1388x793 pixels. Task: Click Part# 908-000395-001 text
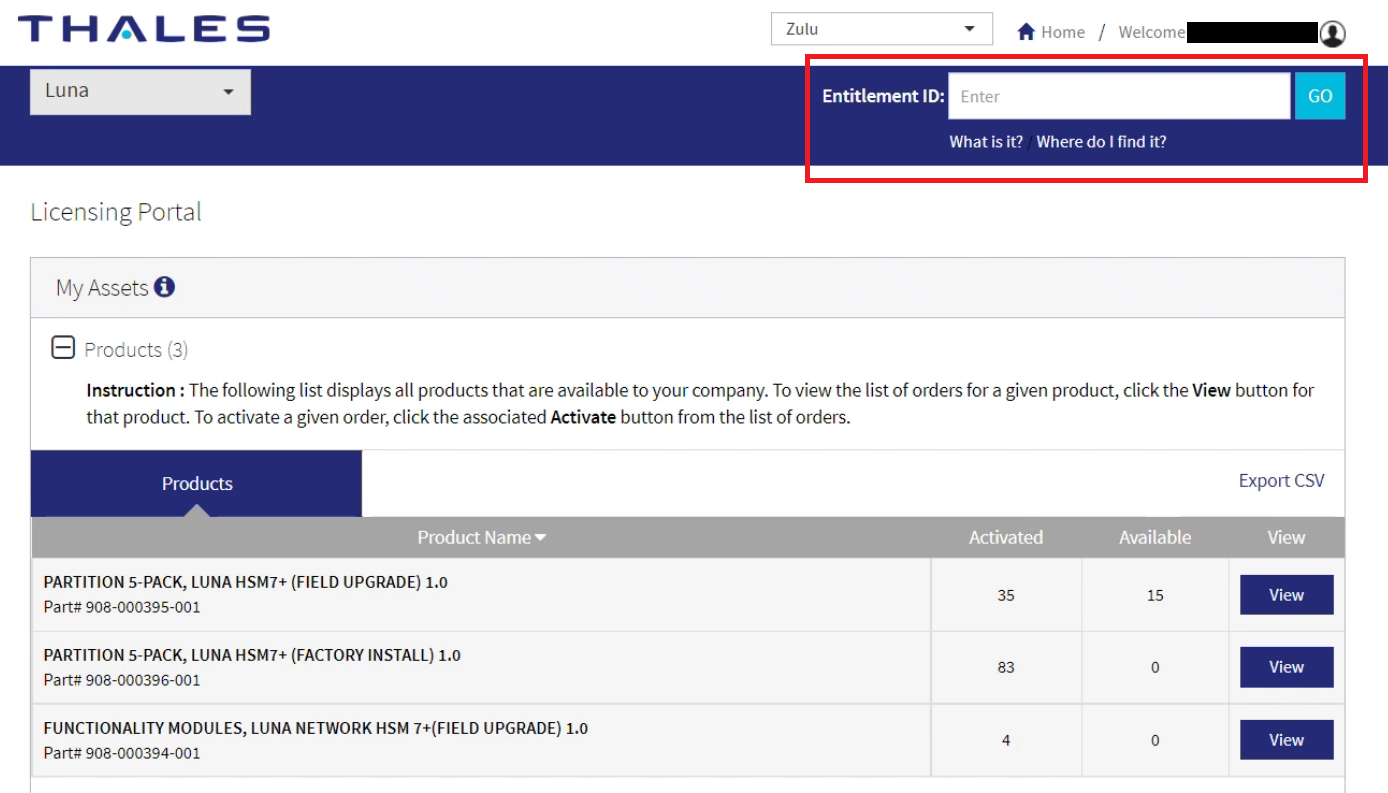pos(122,607)
